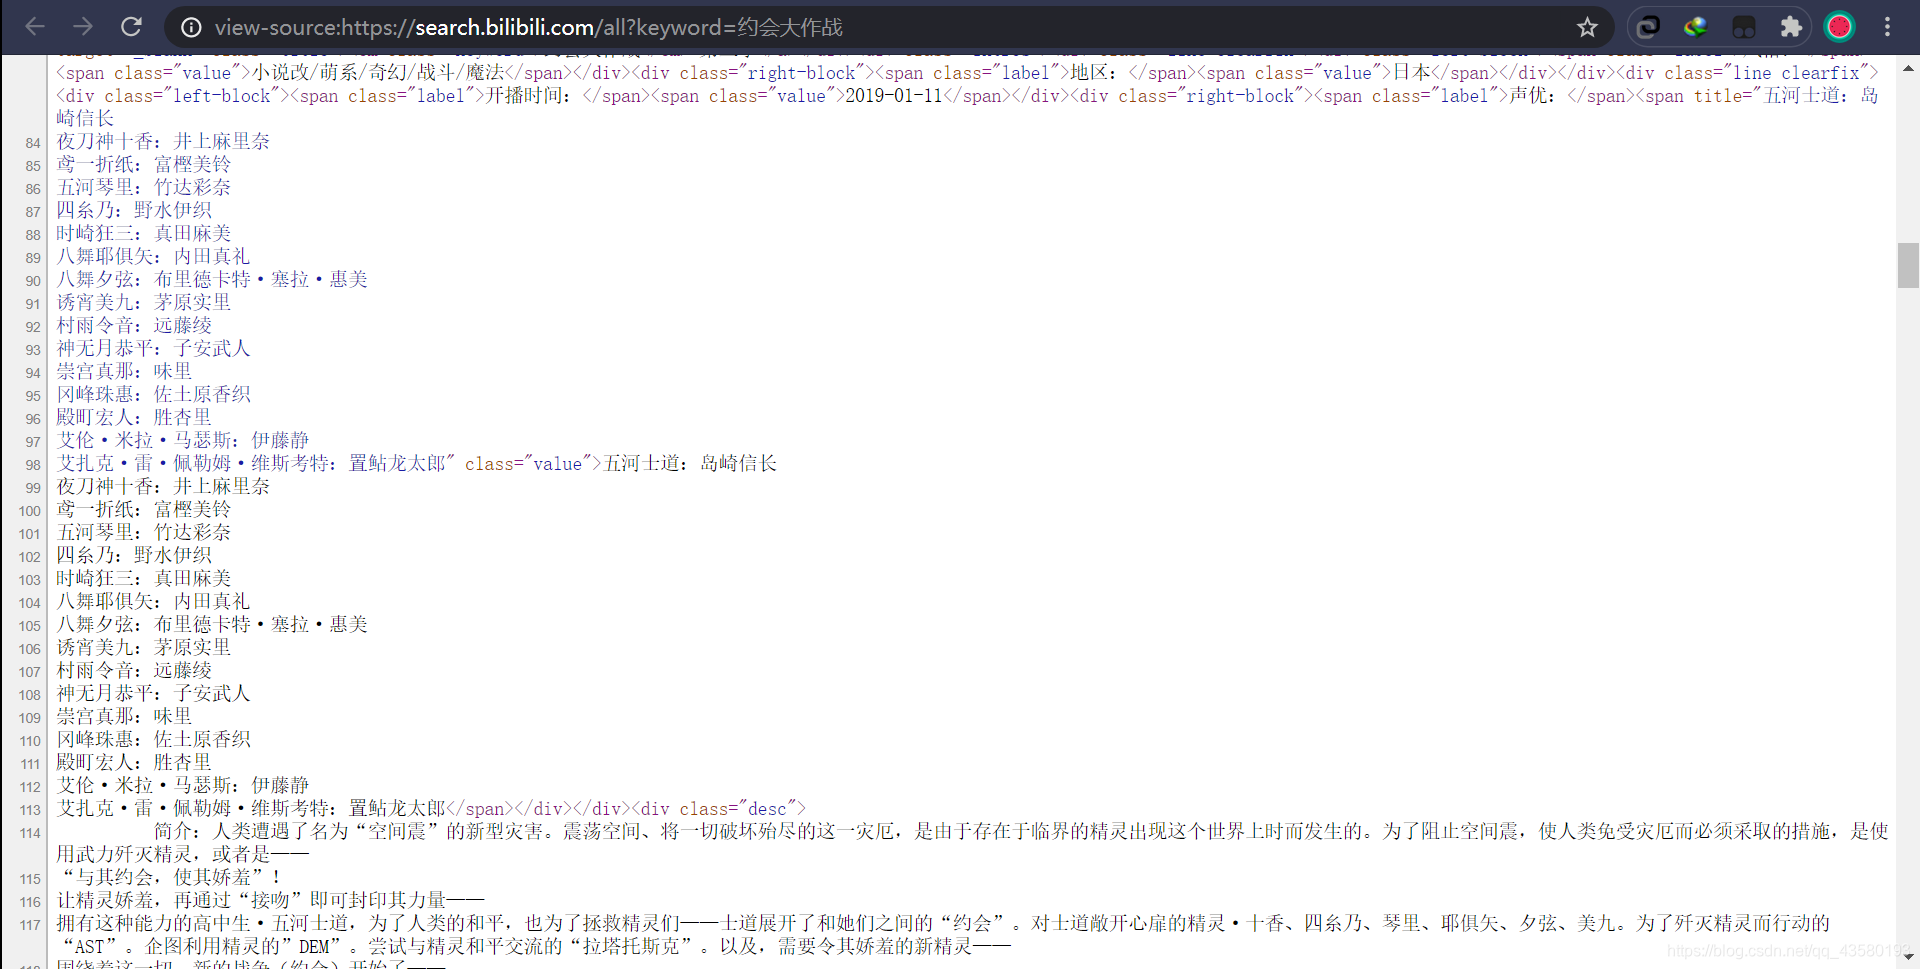Click the text 冈峰珠惠：佐土原香织 on line 95

(x=153, y=394)
